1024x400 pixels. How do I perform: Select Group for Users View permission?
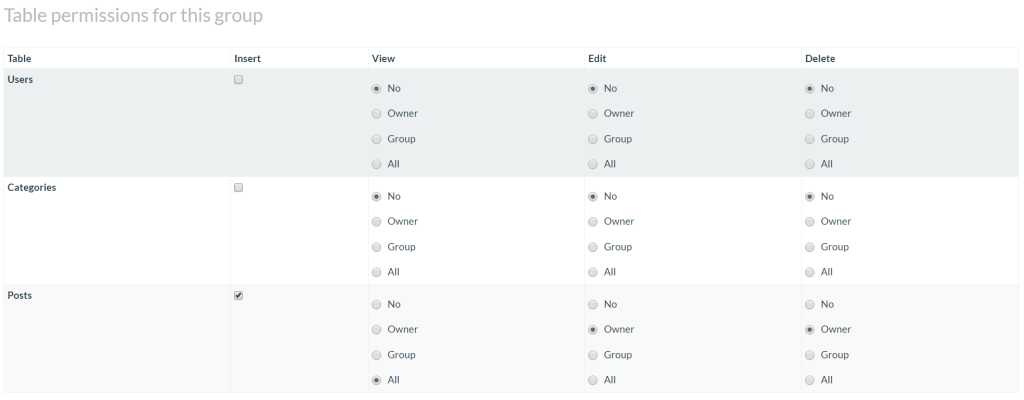pyautogui.click(x=376, y=139)
